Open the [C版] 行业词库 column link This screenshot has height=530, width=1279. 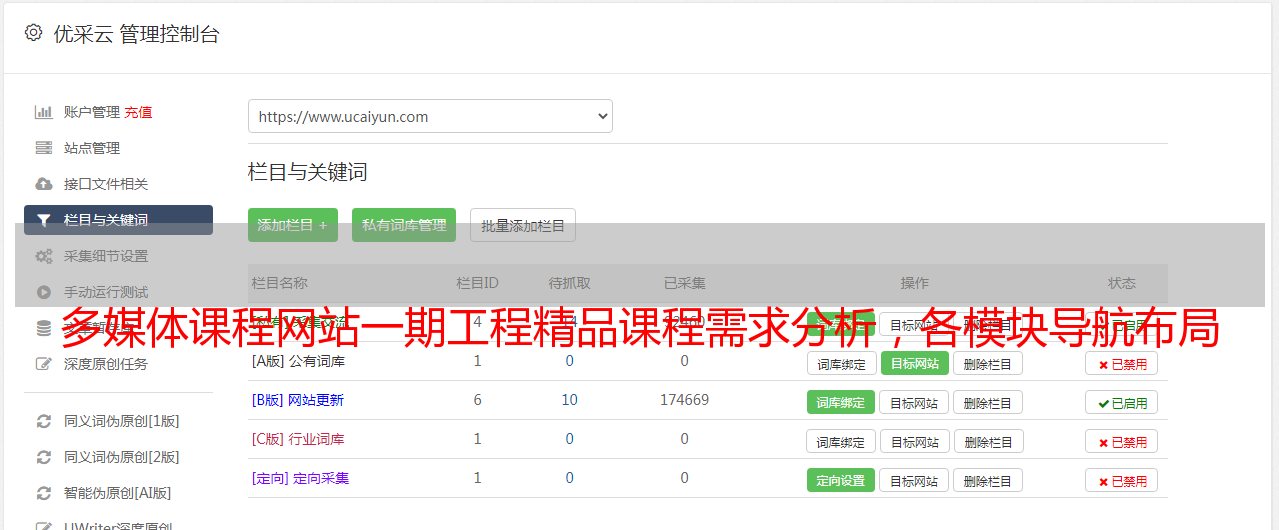point(298,439)
